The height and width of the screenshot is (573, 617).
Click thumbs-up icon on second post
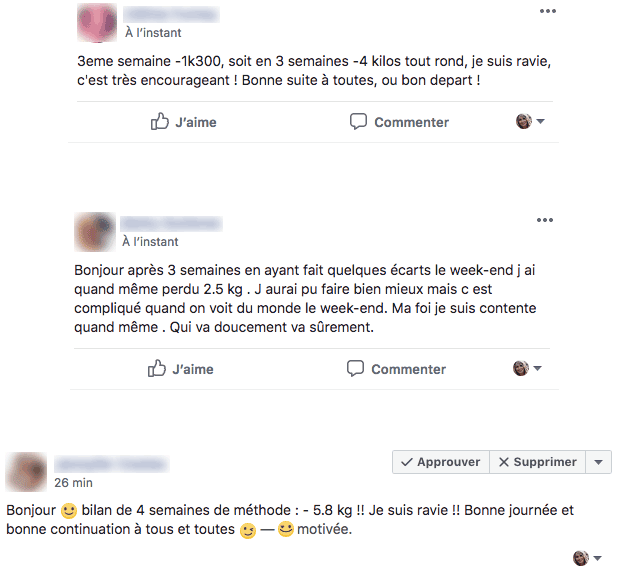pyautogui.click(x=157, y=368)
